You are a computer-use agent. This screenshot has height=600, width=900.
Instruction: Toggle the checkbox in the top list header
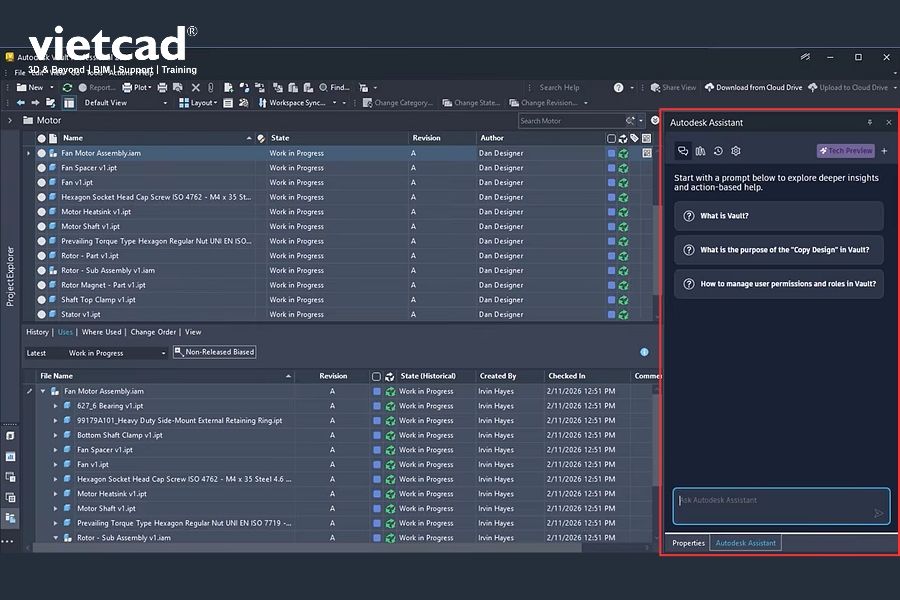coord(611,138)
